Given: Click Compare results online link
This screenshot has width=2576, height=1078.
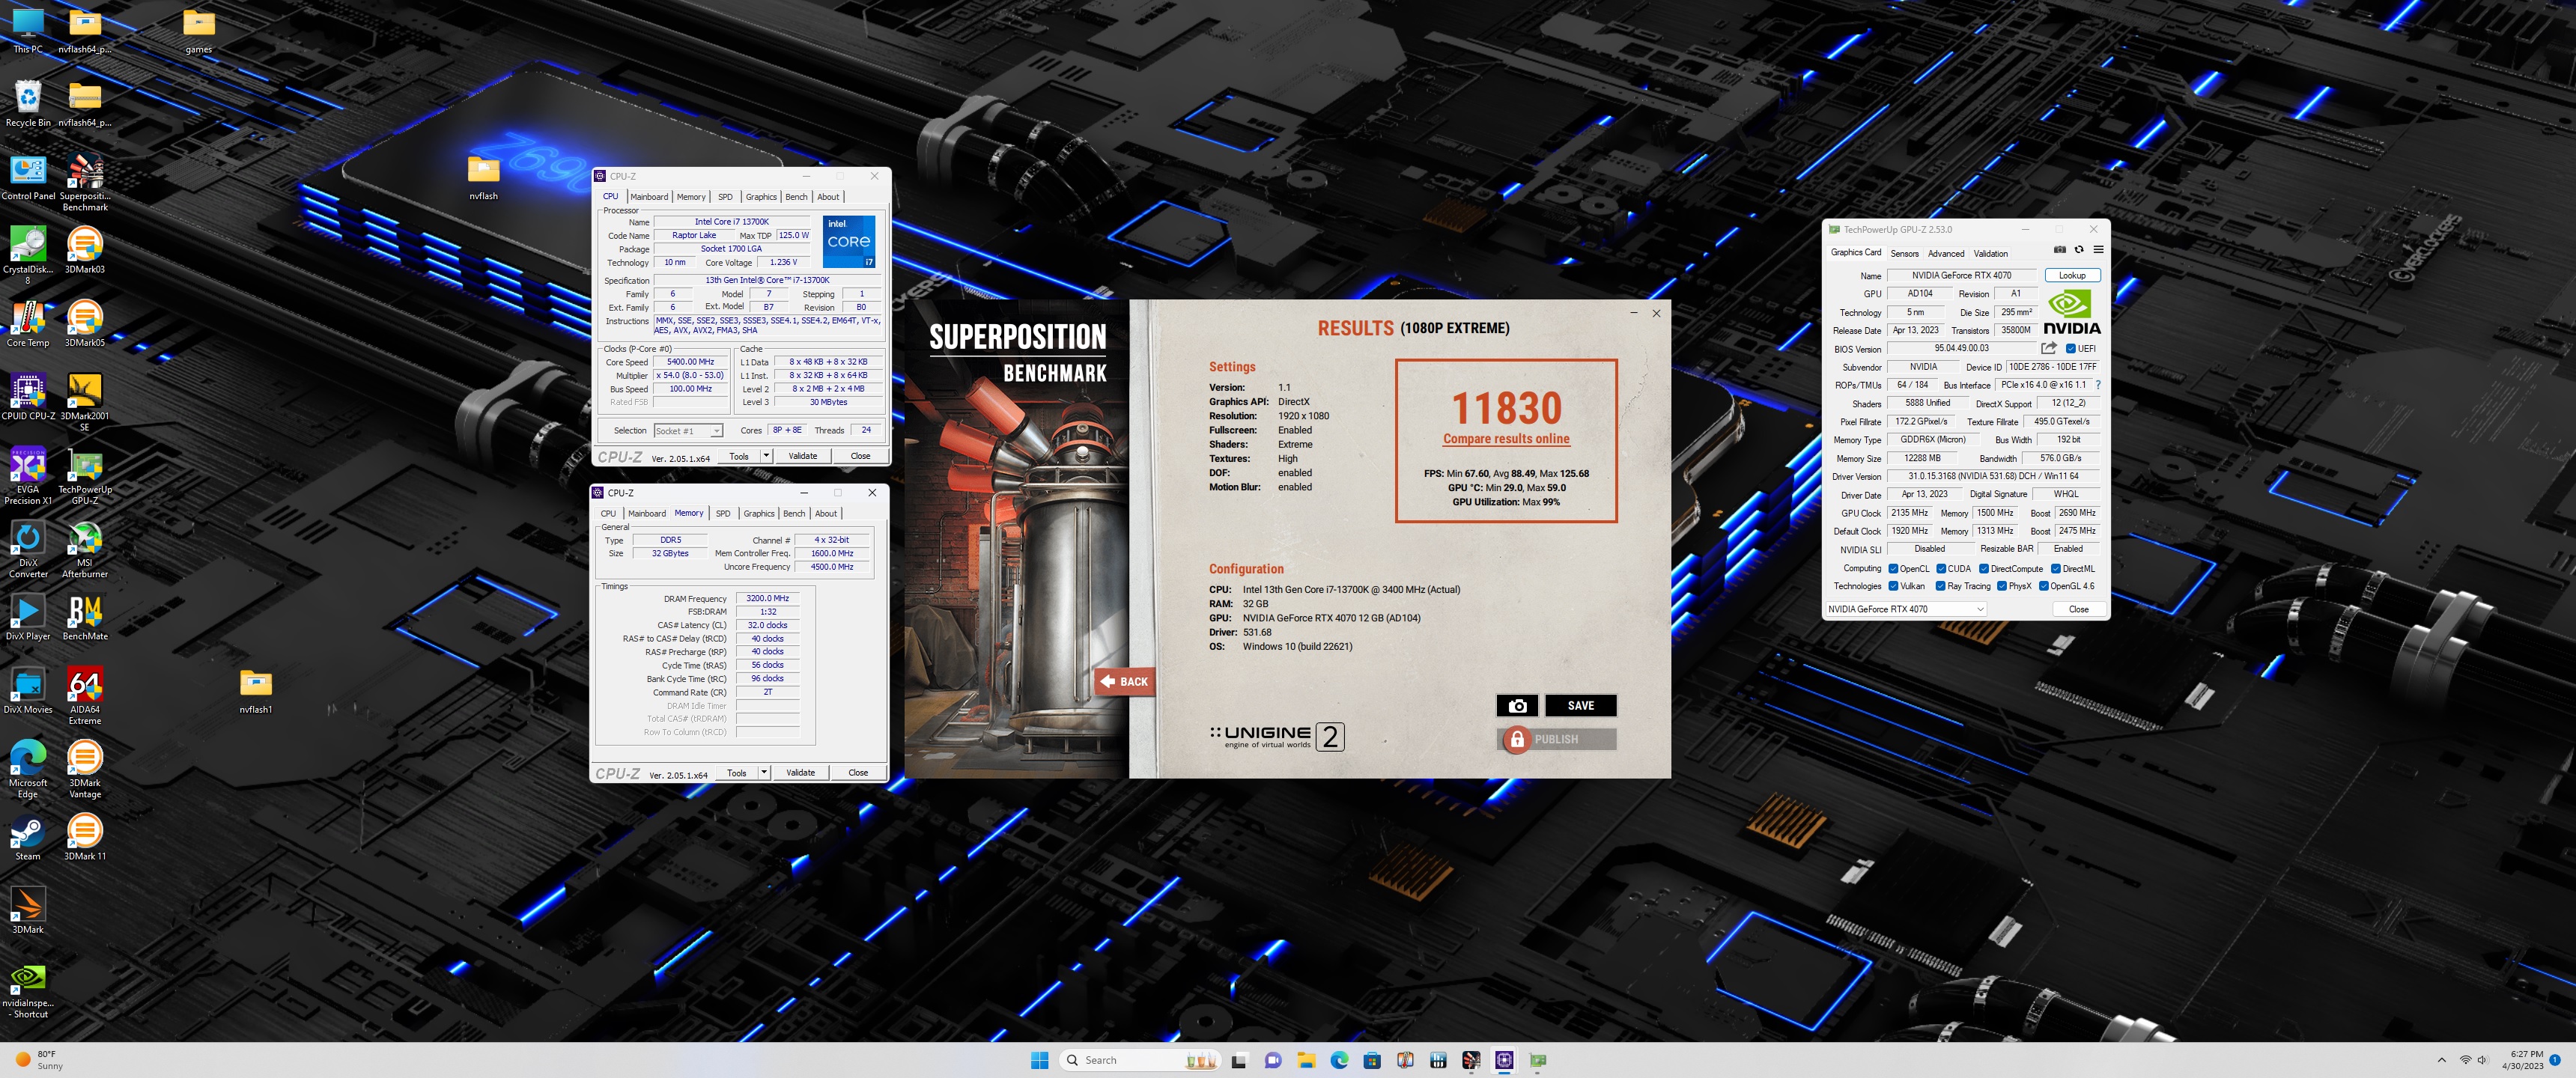Looking at the screenshot, I should click(x=1506, y=439).
